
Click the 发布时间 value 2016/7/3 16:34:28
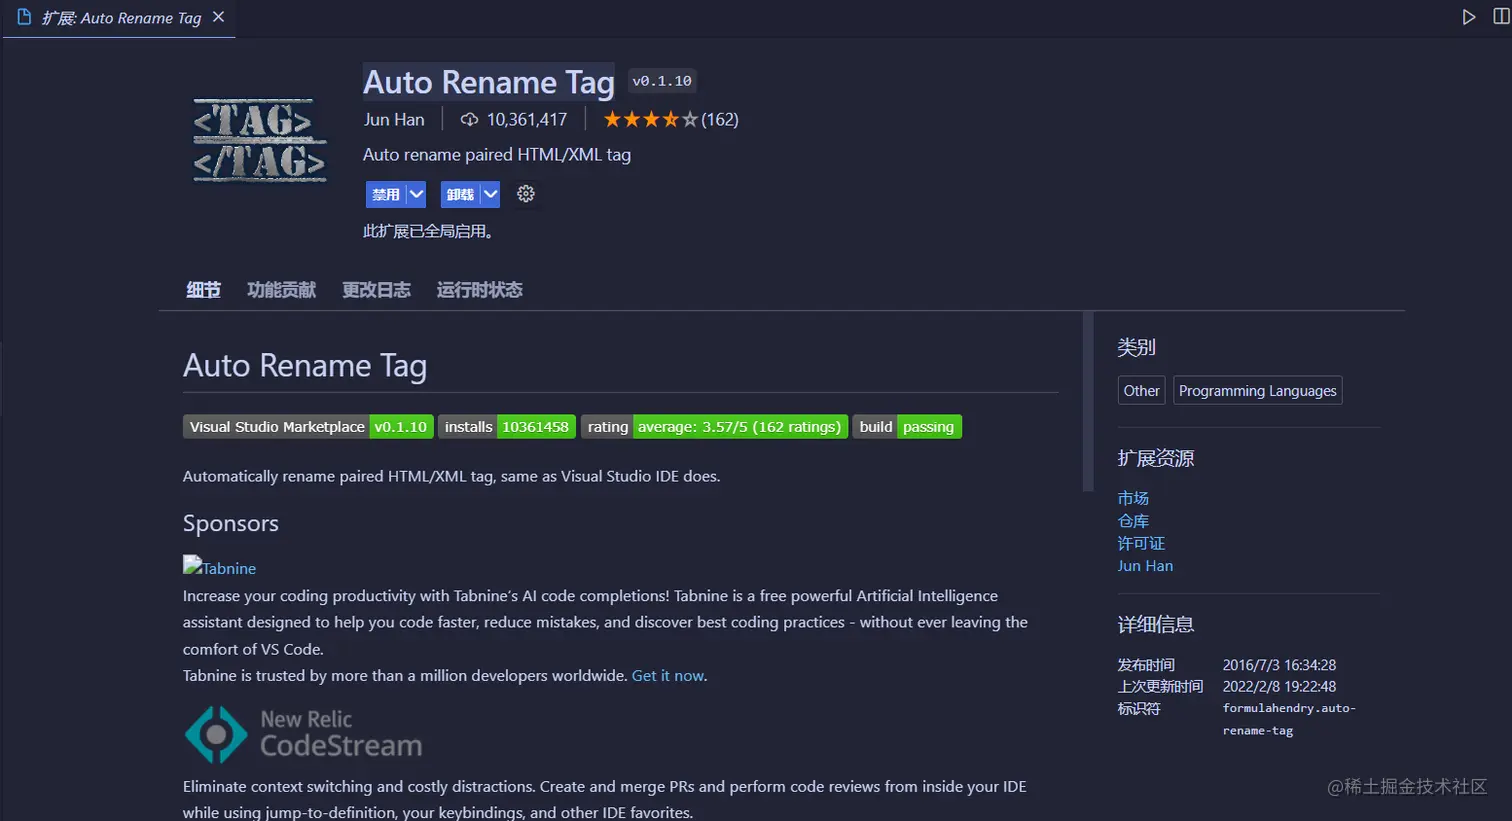coord(1279,665)
